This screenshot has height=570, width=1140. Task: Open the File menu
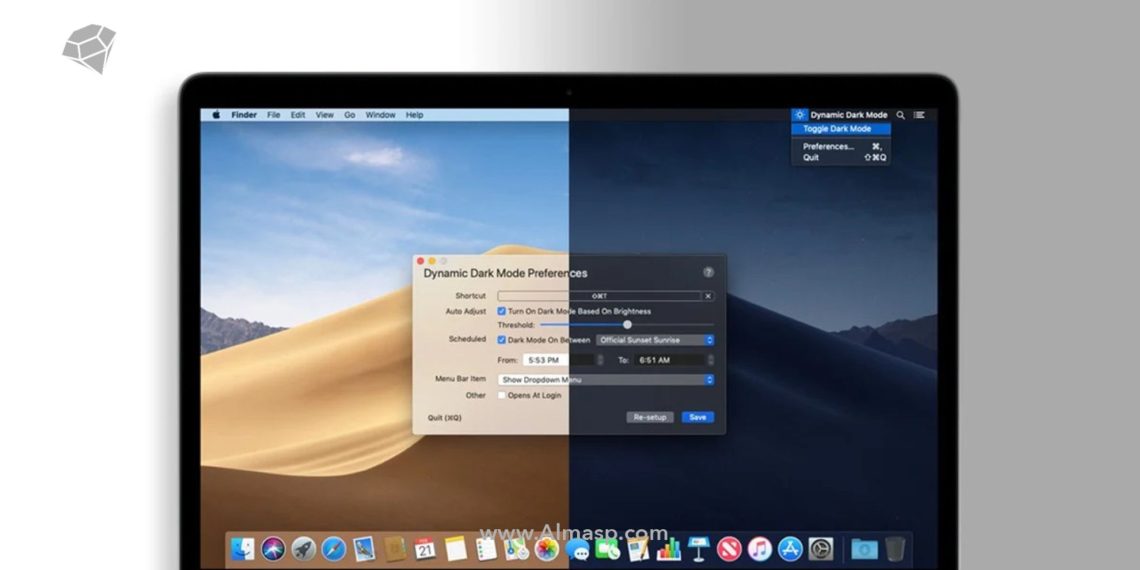click(x=273, y=115)
